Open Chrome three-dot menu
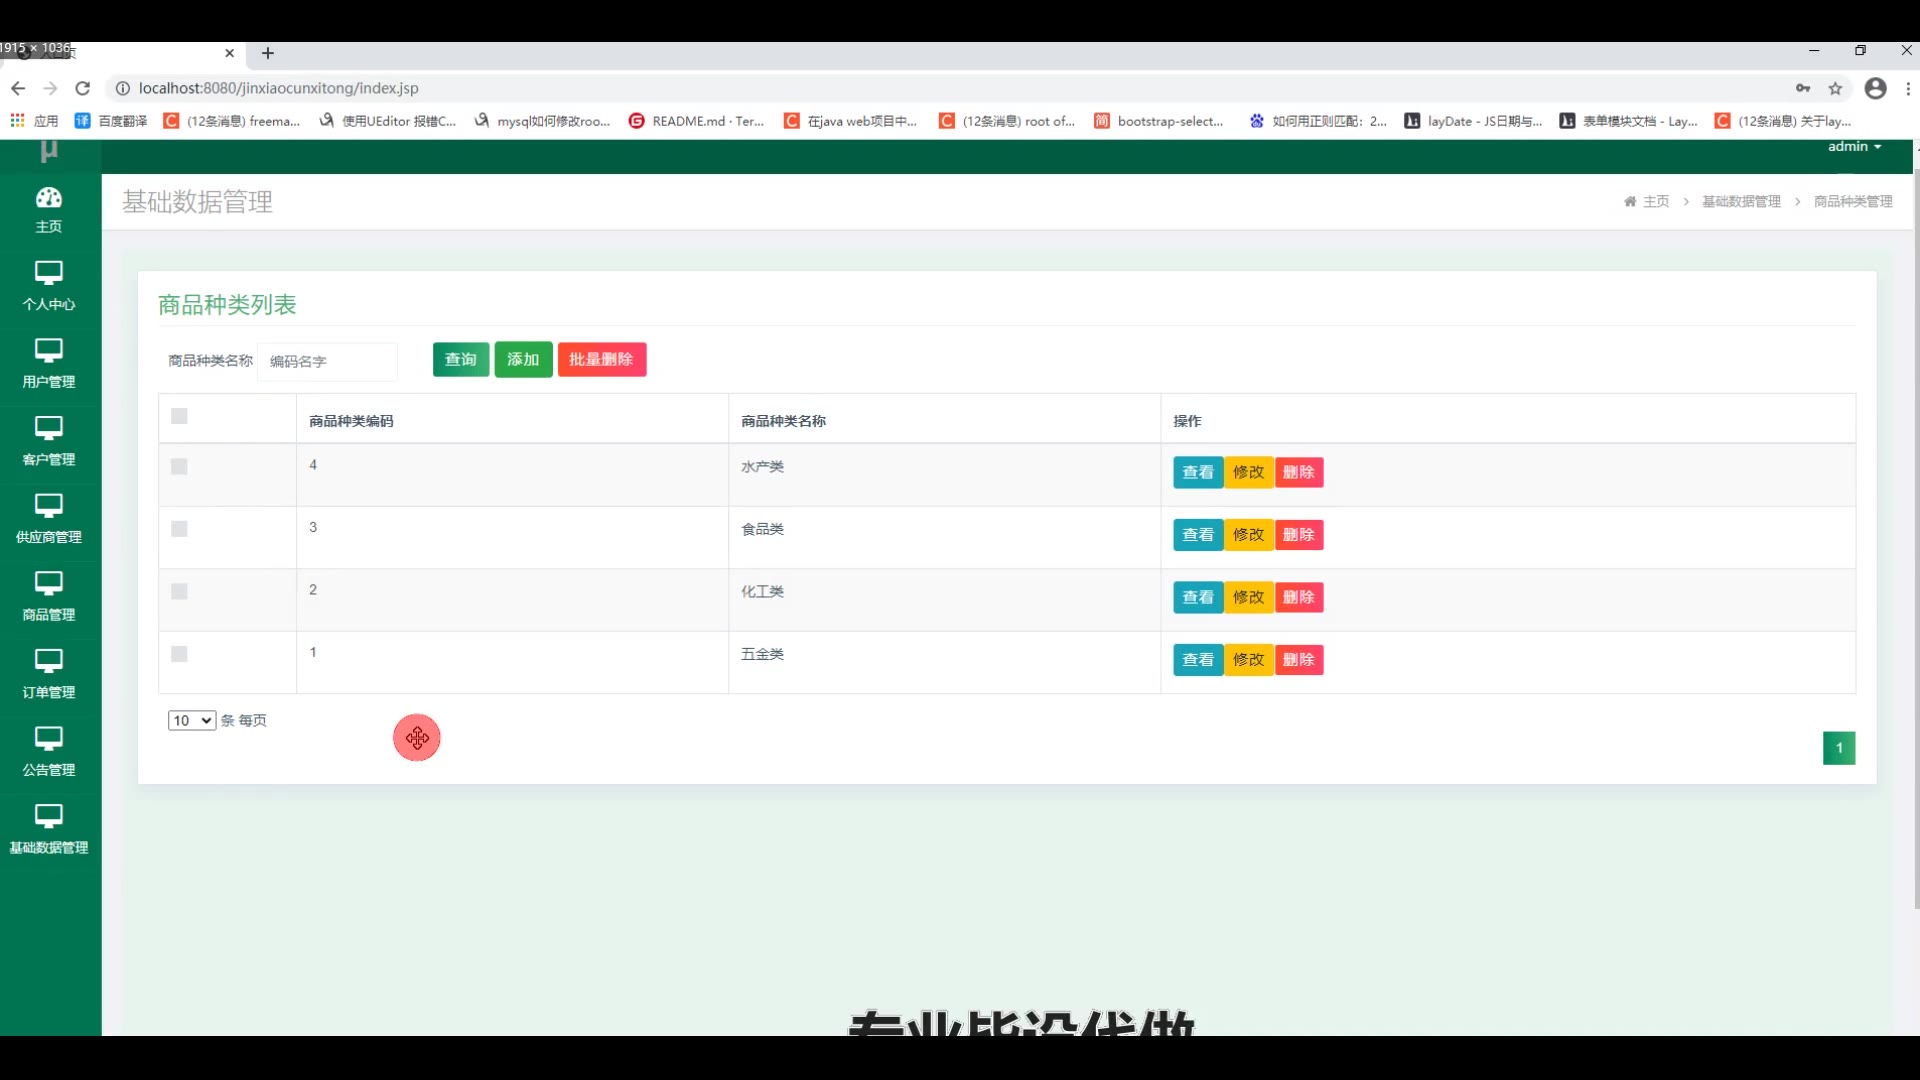This screenshot has width=1920, height=1080. [1908, 88]
